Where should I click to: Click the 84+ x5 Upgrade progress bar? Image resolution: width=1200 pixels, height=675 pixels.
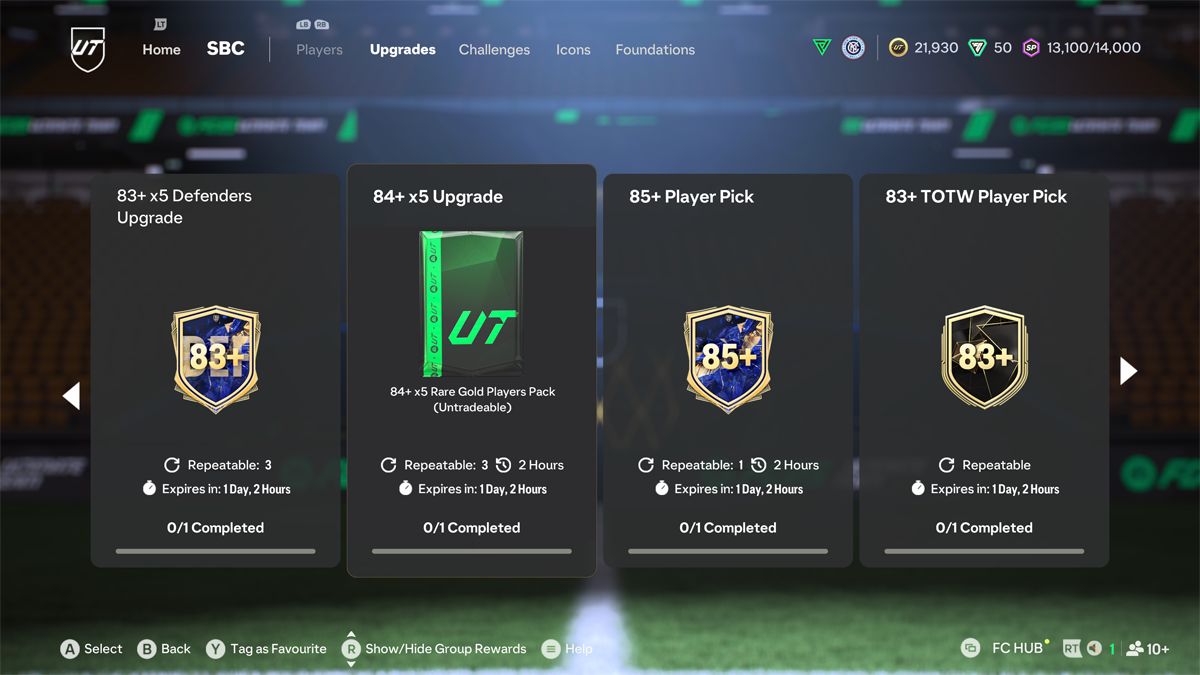472,551
